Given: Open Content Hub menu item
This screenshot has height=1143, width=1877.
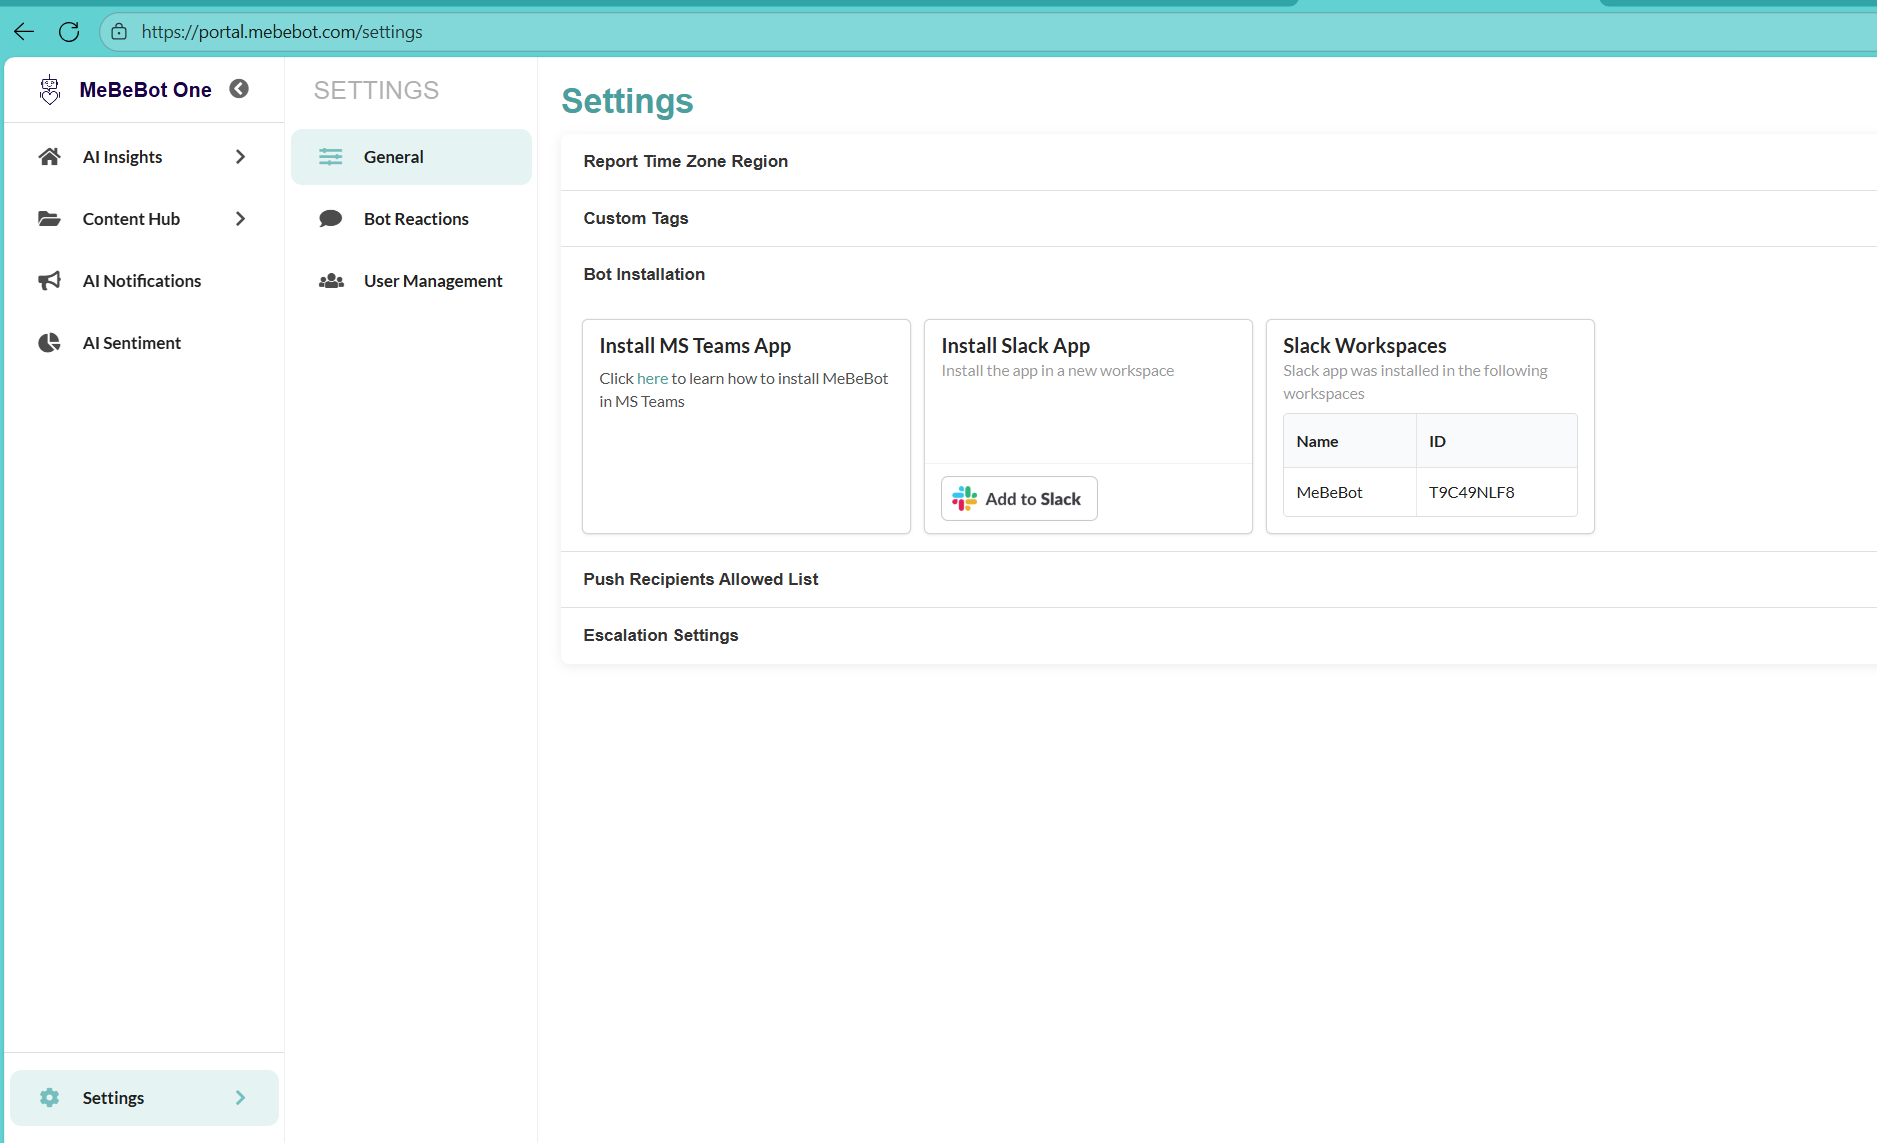Looking at the screenshot, I should (144, 219).
